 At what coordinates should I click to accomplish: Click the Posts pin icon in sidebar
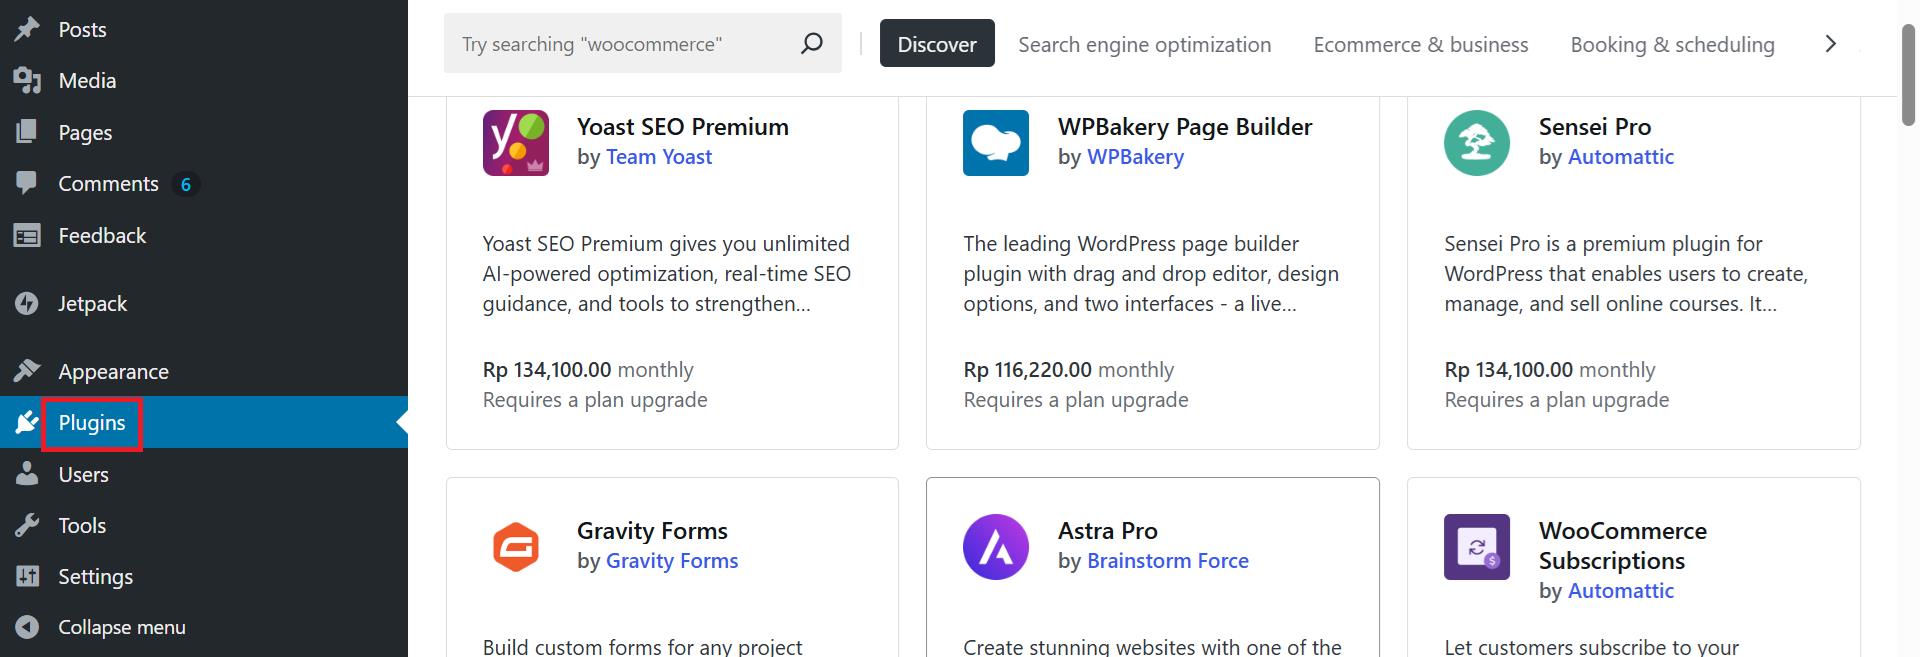click(x=27, y=29)
